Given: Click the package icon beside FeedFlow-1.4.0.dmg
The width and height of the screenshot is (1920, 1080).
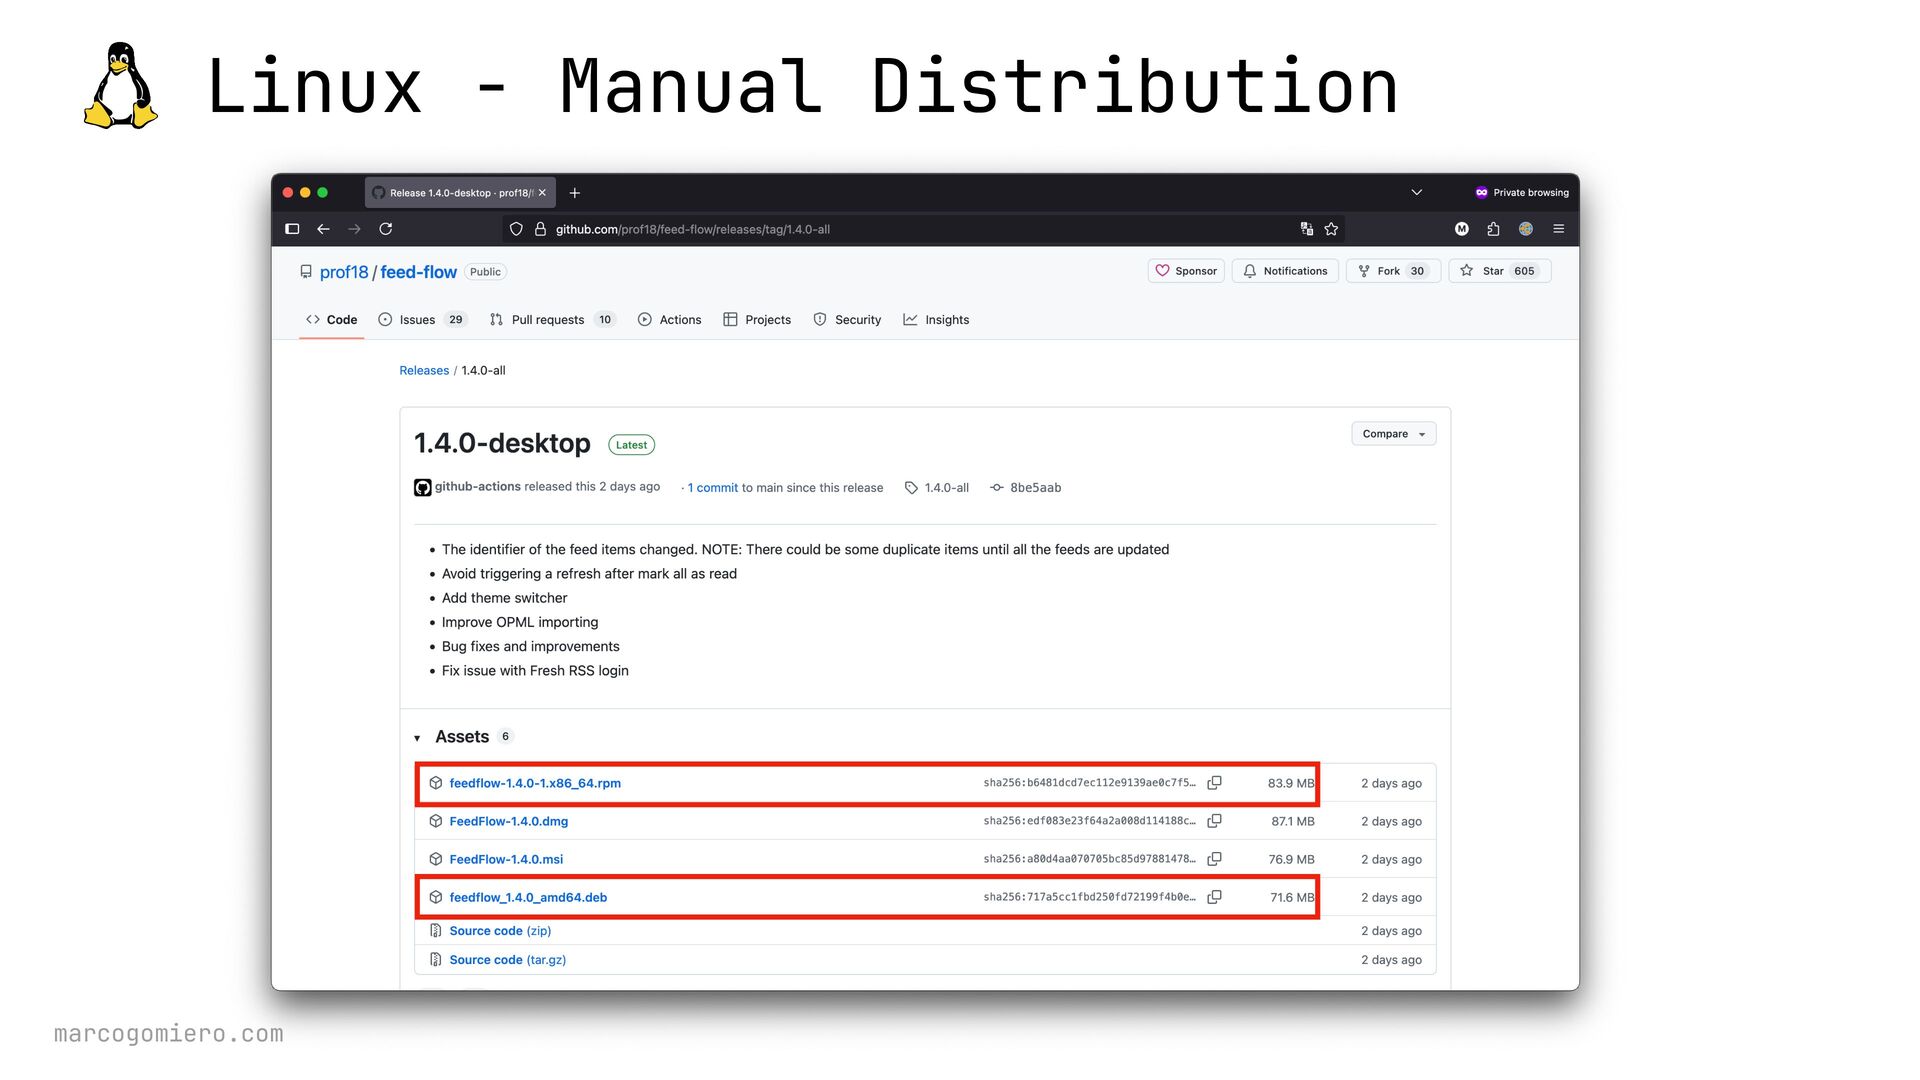Looking at the screenshot, I should [x=436, y=821].
